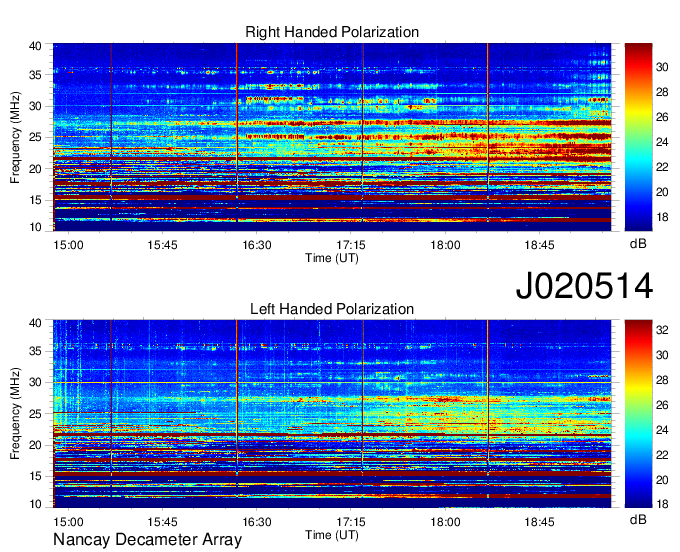Viewport: 680px width, 552px height.
Task: Click the "dB" label under the Left Handed colorbar
Action: [x=638, y=519]
